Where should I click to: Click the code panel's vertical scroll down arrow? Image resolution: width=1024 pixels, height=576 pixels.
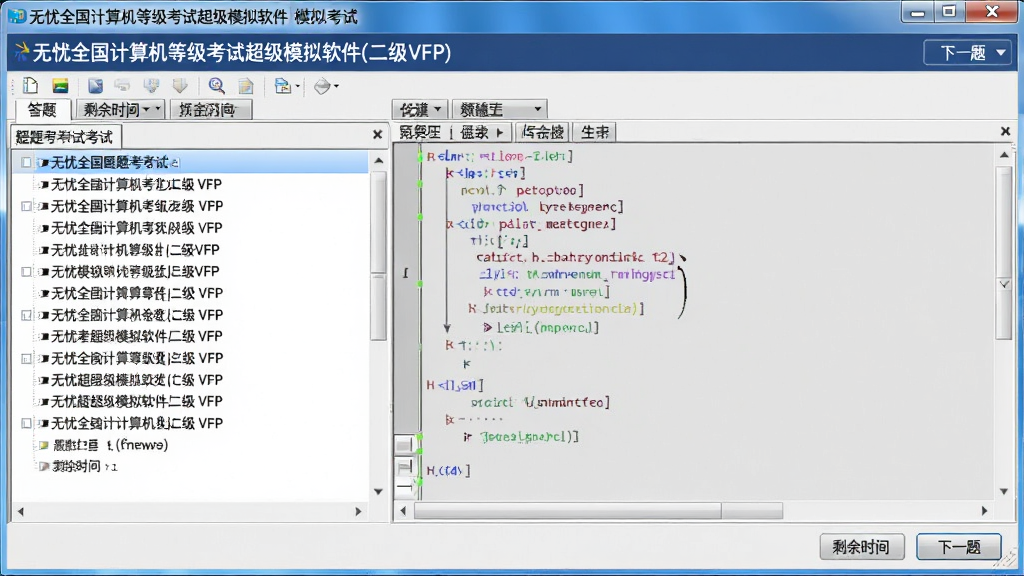click(1004, 492)
